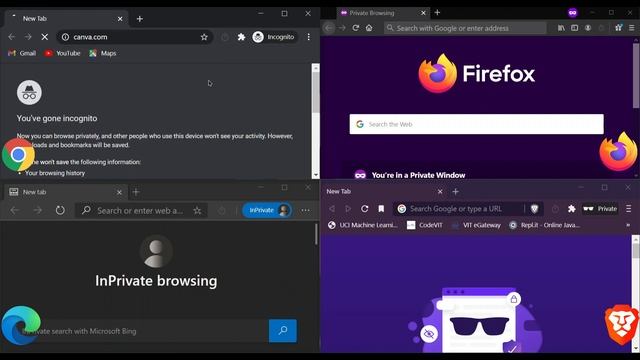Click Brave bookmark icon
Viewport: 640px width, 360px height.
[x=381, y=209]
